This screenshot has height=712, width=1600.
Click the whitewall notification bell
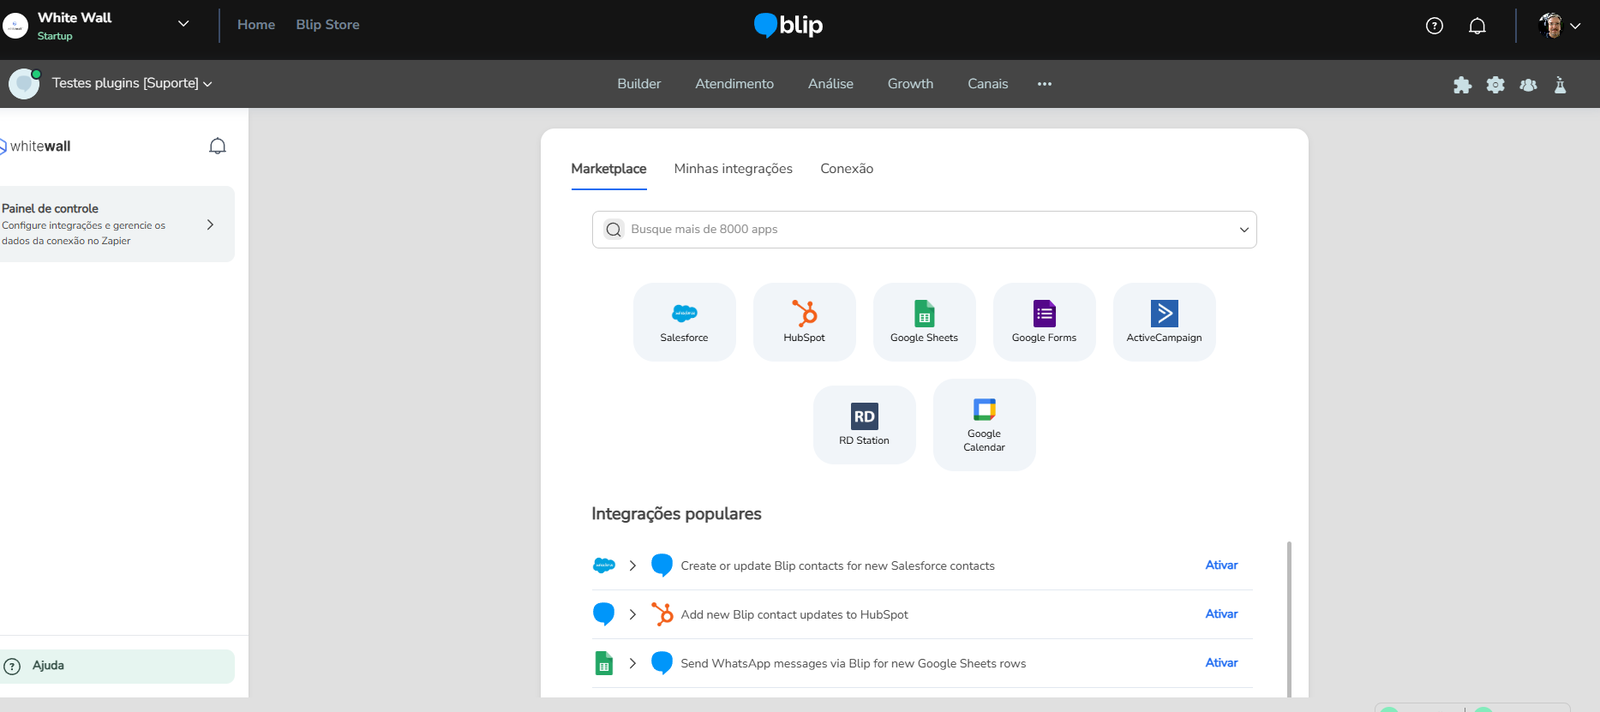pyautogui.click(x=217, y=146)
